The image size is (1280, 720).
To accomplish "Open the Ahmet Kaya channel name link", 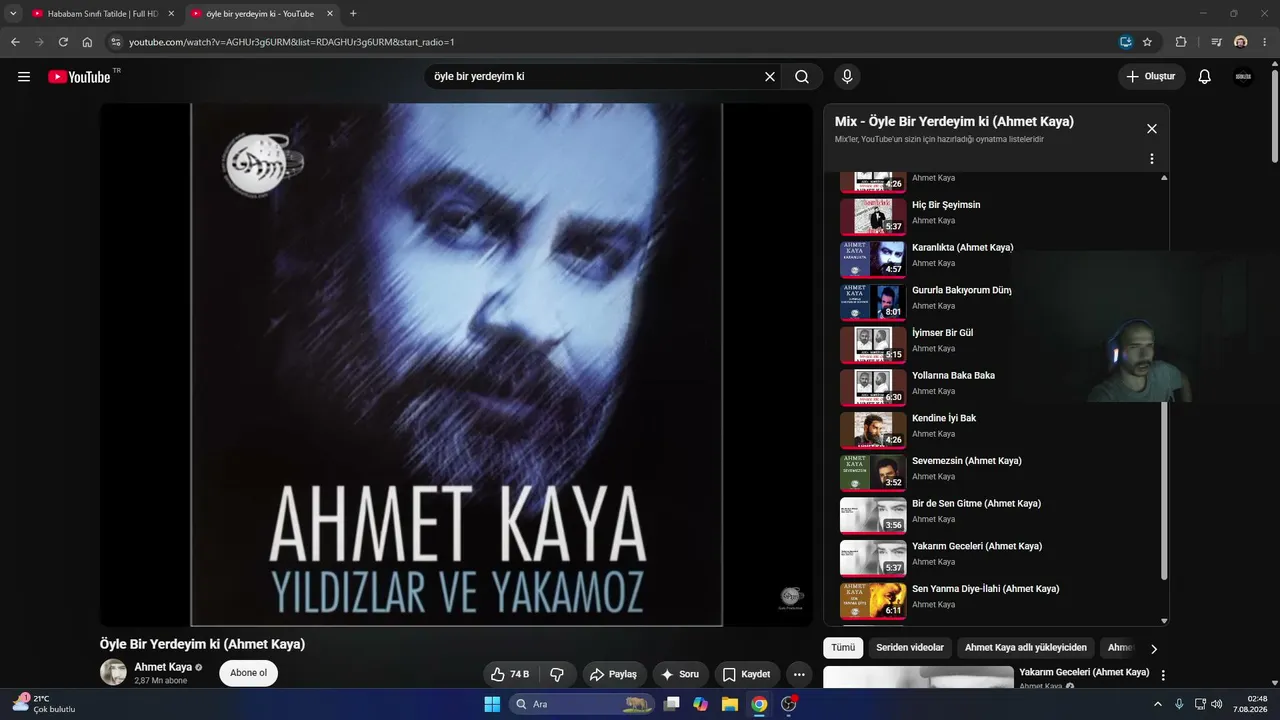I will (x=163, y=667).
